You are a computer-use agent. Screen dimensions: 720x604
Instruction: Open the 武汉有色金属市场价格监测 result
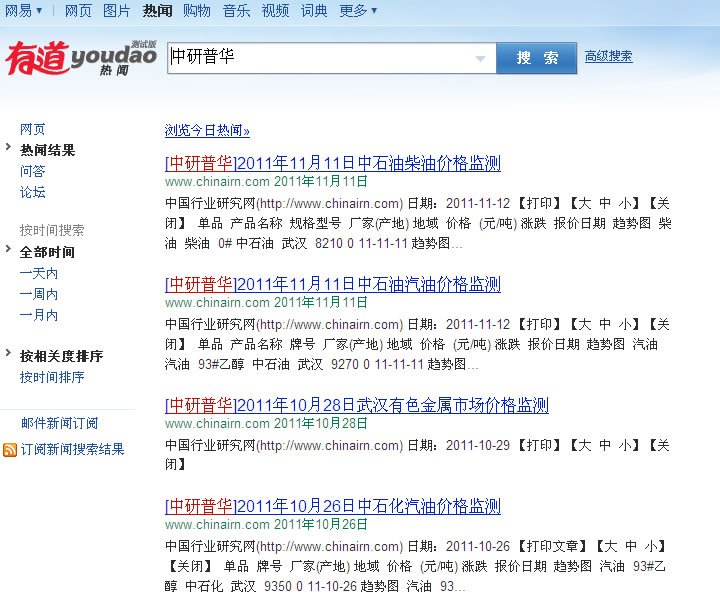(x=356, y=405)
